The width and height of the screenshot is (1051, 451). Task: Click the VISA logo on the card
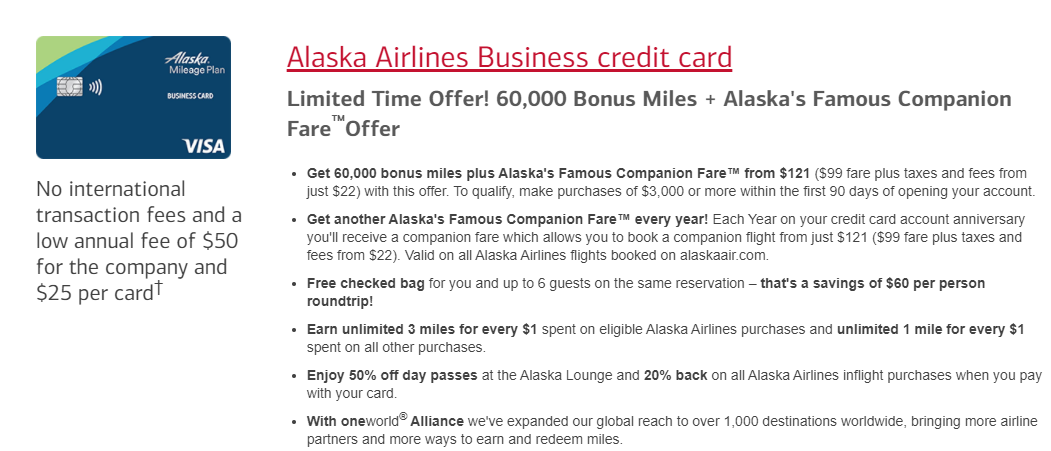click(x=203, y=146)
